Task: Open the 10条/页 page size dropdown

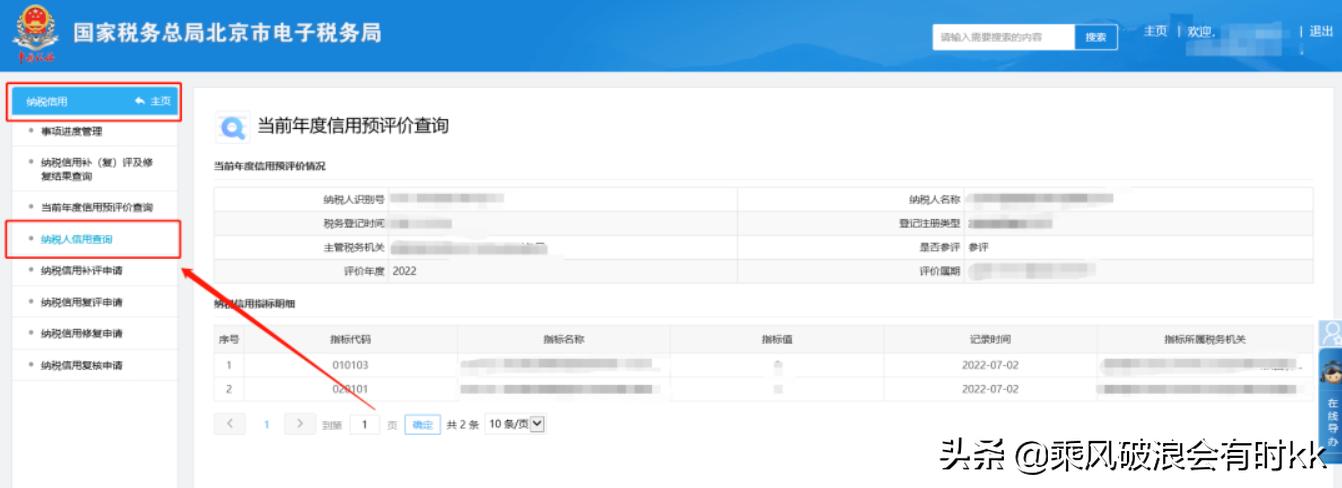Action: (514, 425)
